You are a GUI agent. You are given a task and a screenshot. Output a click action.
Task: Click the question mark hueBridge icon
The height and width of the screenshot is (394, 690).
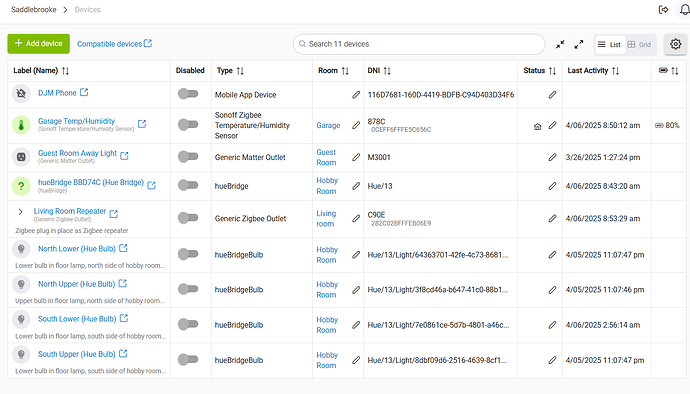[21, 186]
